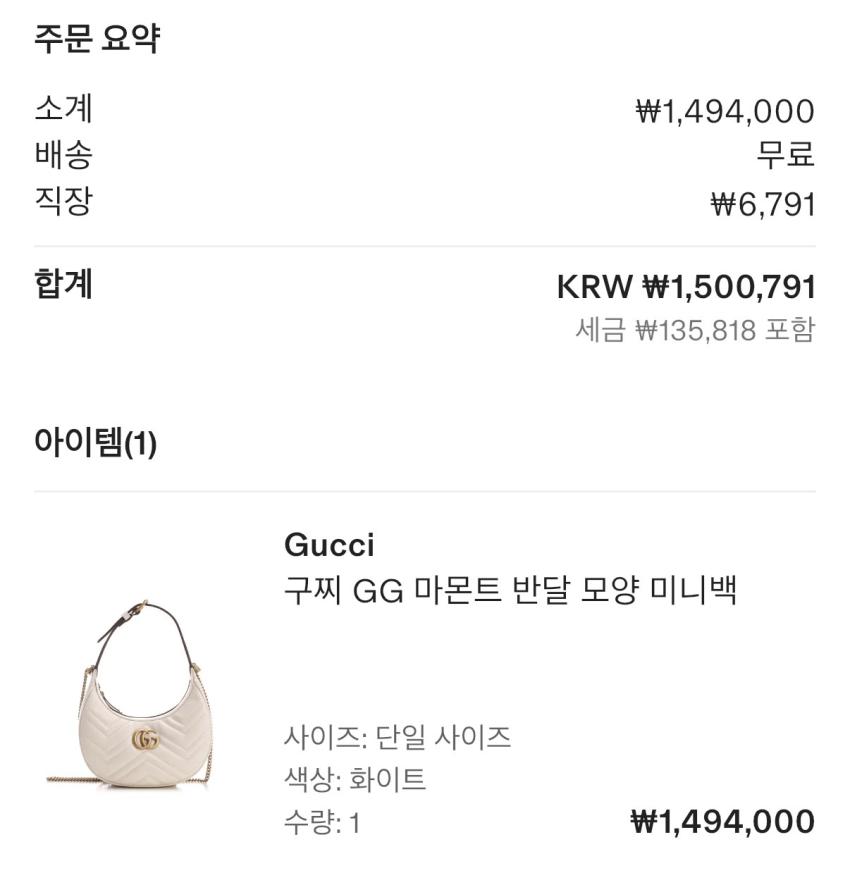
Task: Select the 소계 label
Action: click(63, 108)
